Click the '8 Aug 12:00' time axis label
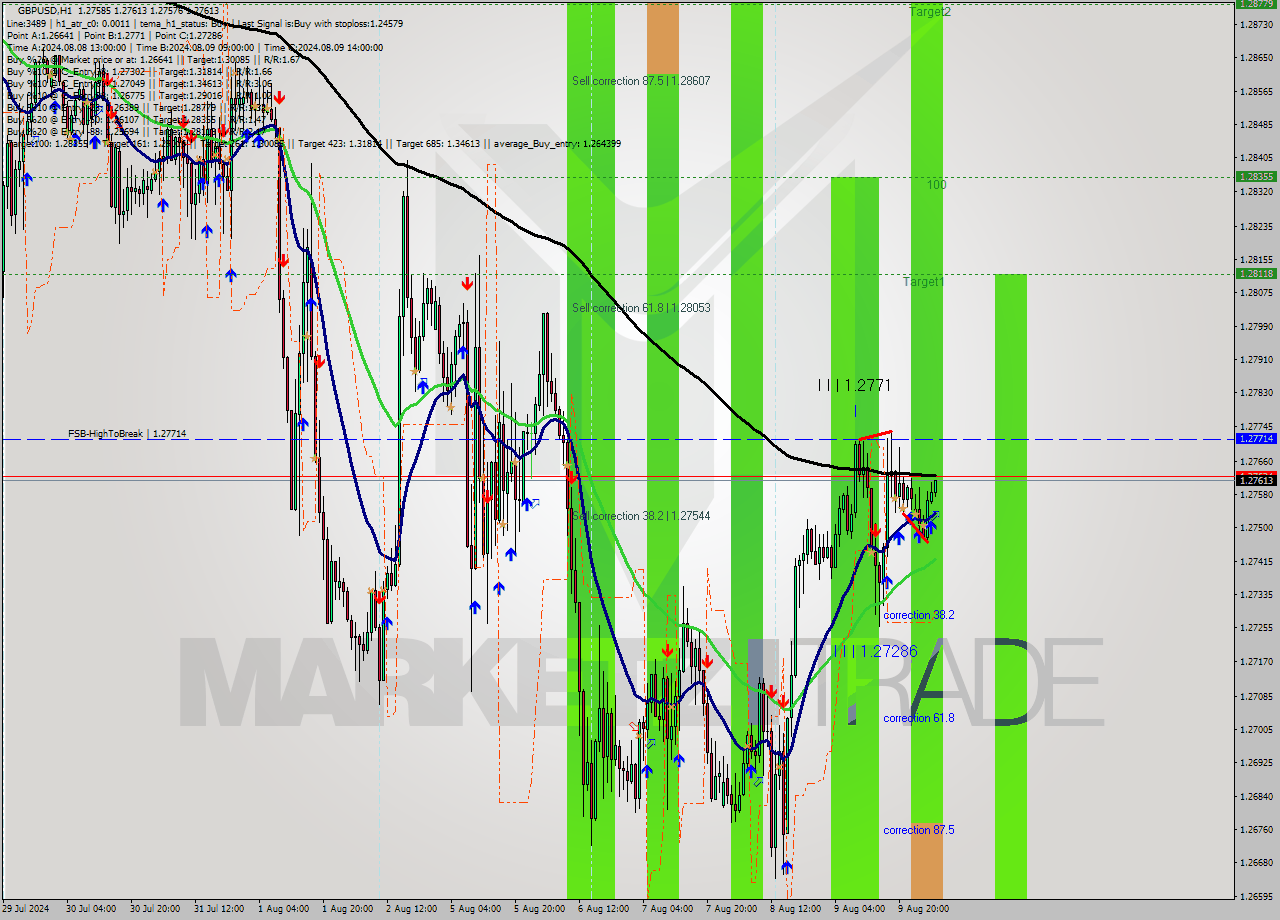This screenshot has height=920, width=1280. [795, 909]
